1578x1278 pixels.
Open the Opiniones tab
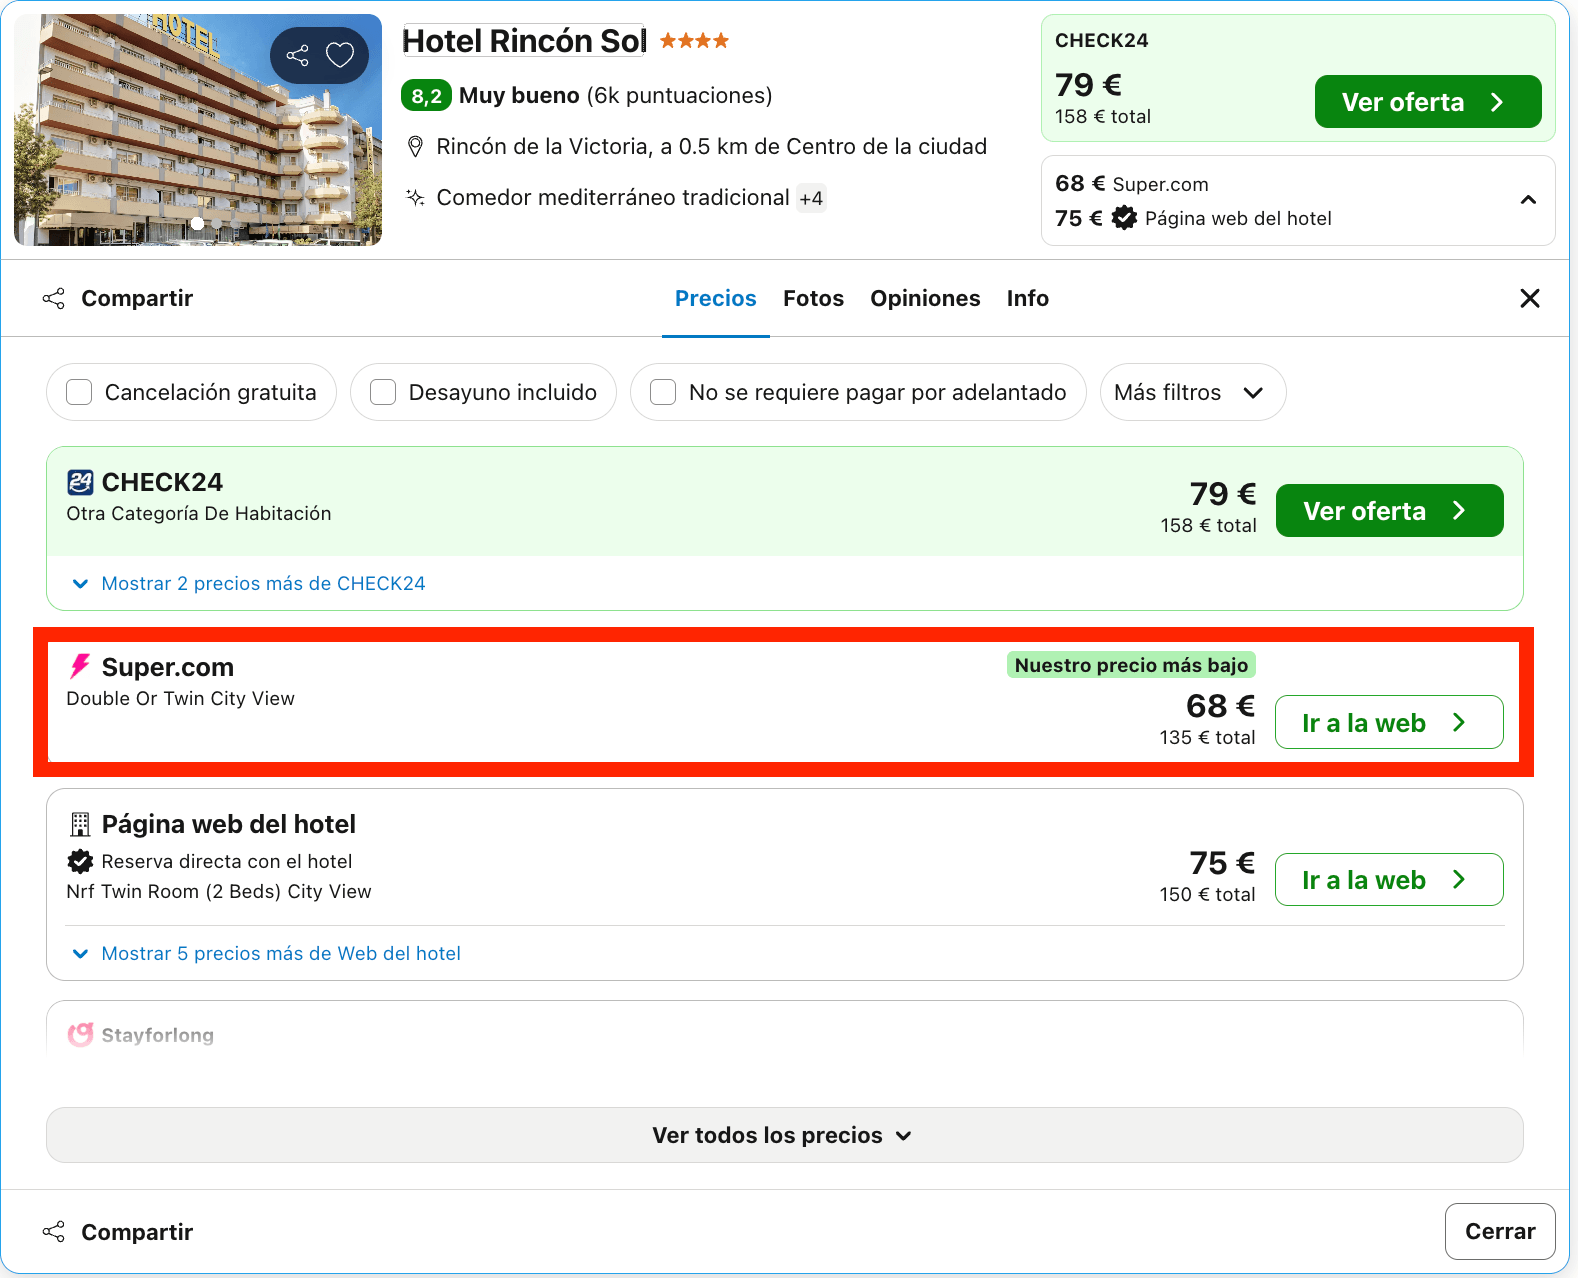(925, 298)
